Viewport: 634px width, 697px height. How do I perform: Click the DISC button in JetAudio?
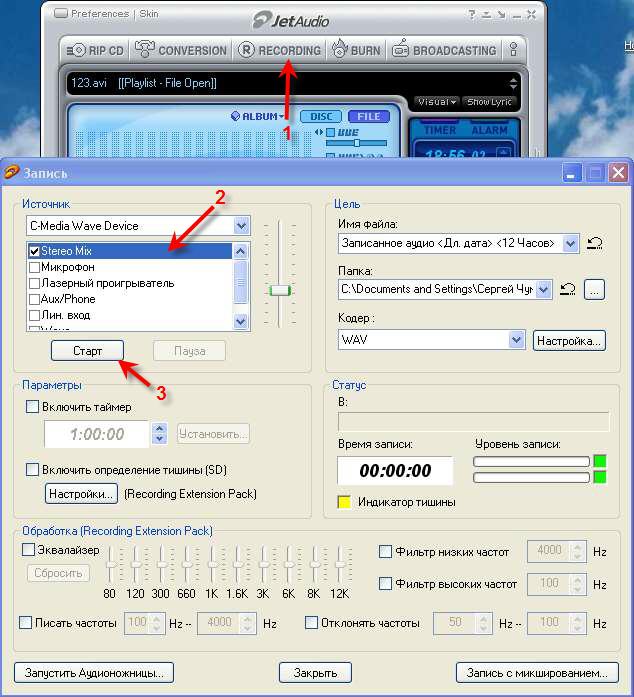pos(321,116)
